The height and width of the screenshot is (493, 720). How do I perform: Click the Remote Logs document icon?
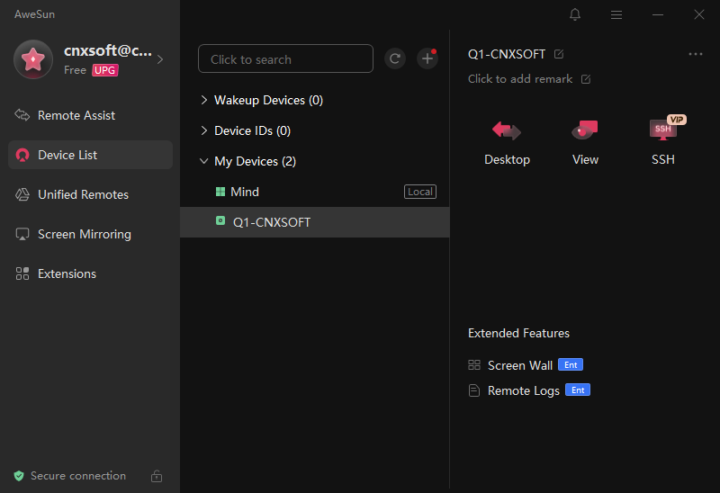pyautogui.click(x=474, y=391)
